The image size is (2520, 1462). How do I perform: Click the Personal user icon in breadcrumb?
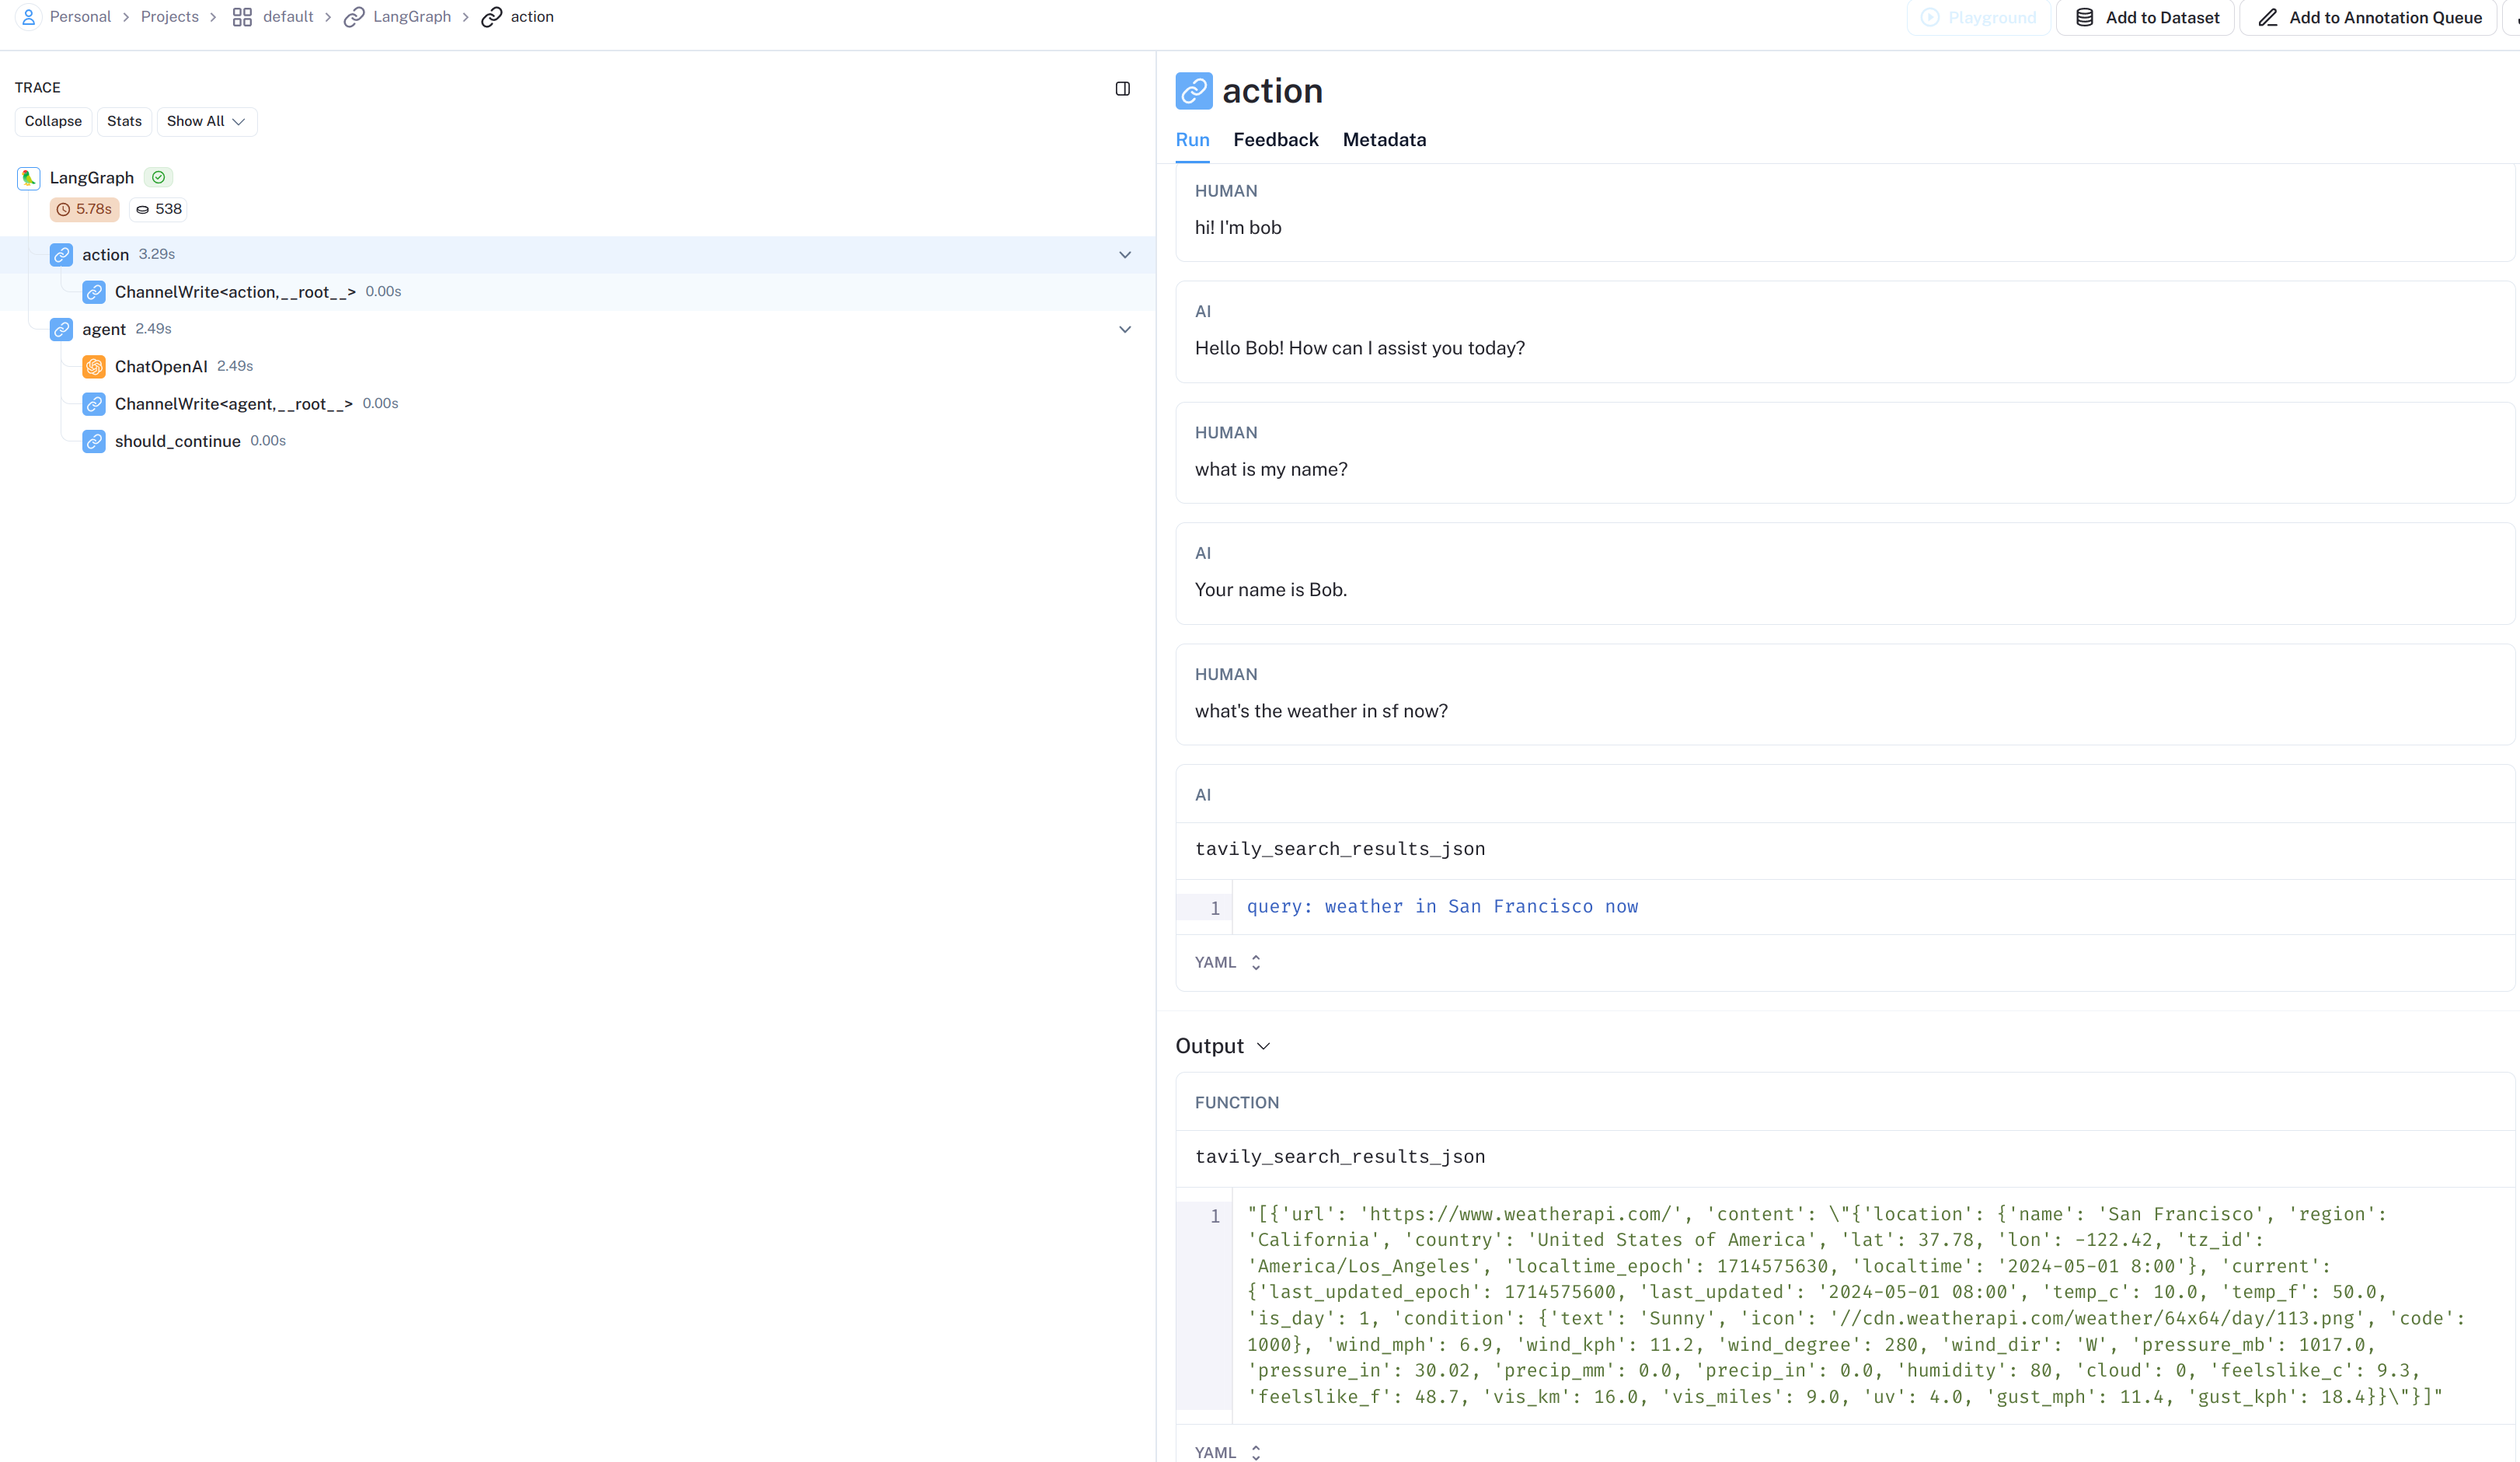[x=29, y=17]
